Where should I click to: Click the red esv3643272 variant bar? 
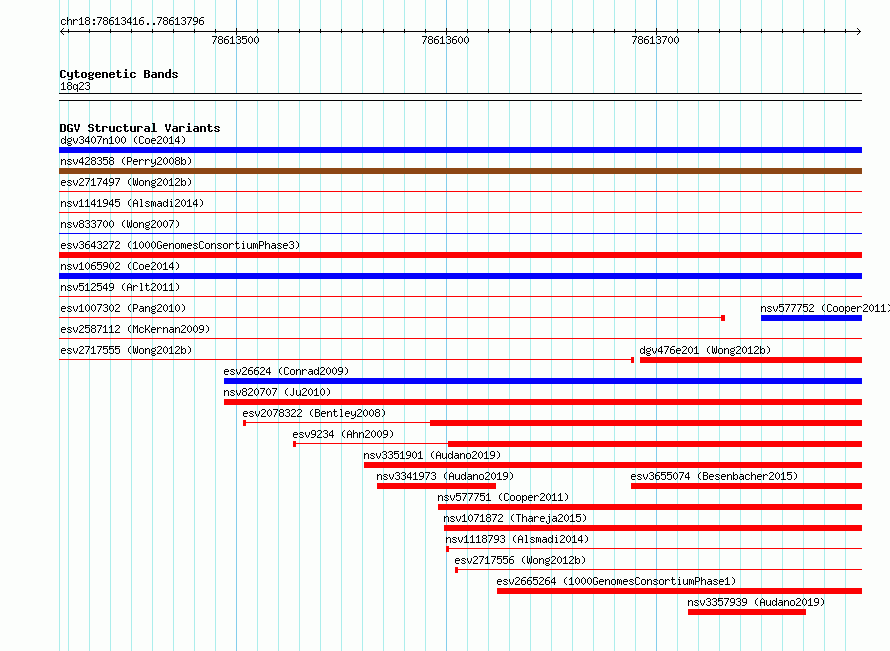point(460,255)
